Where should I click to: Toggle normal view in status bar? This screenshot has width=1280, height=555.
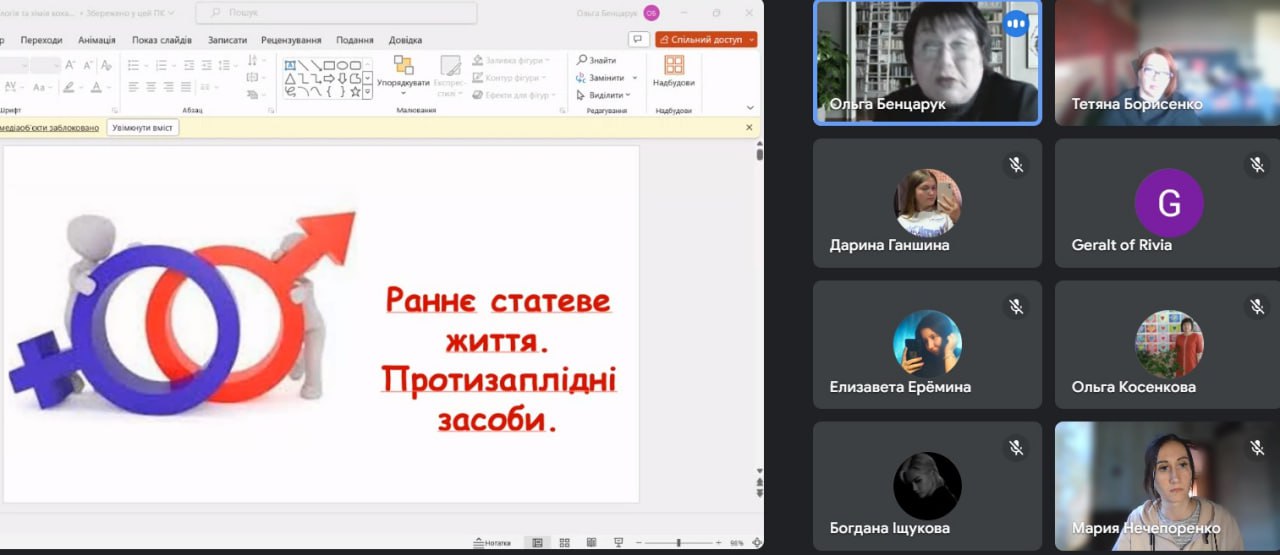pos(537,543)
